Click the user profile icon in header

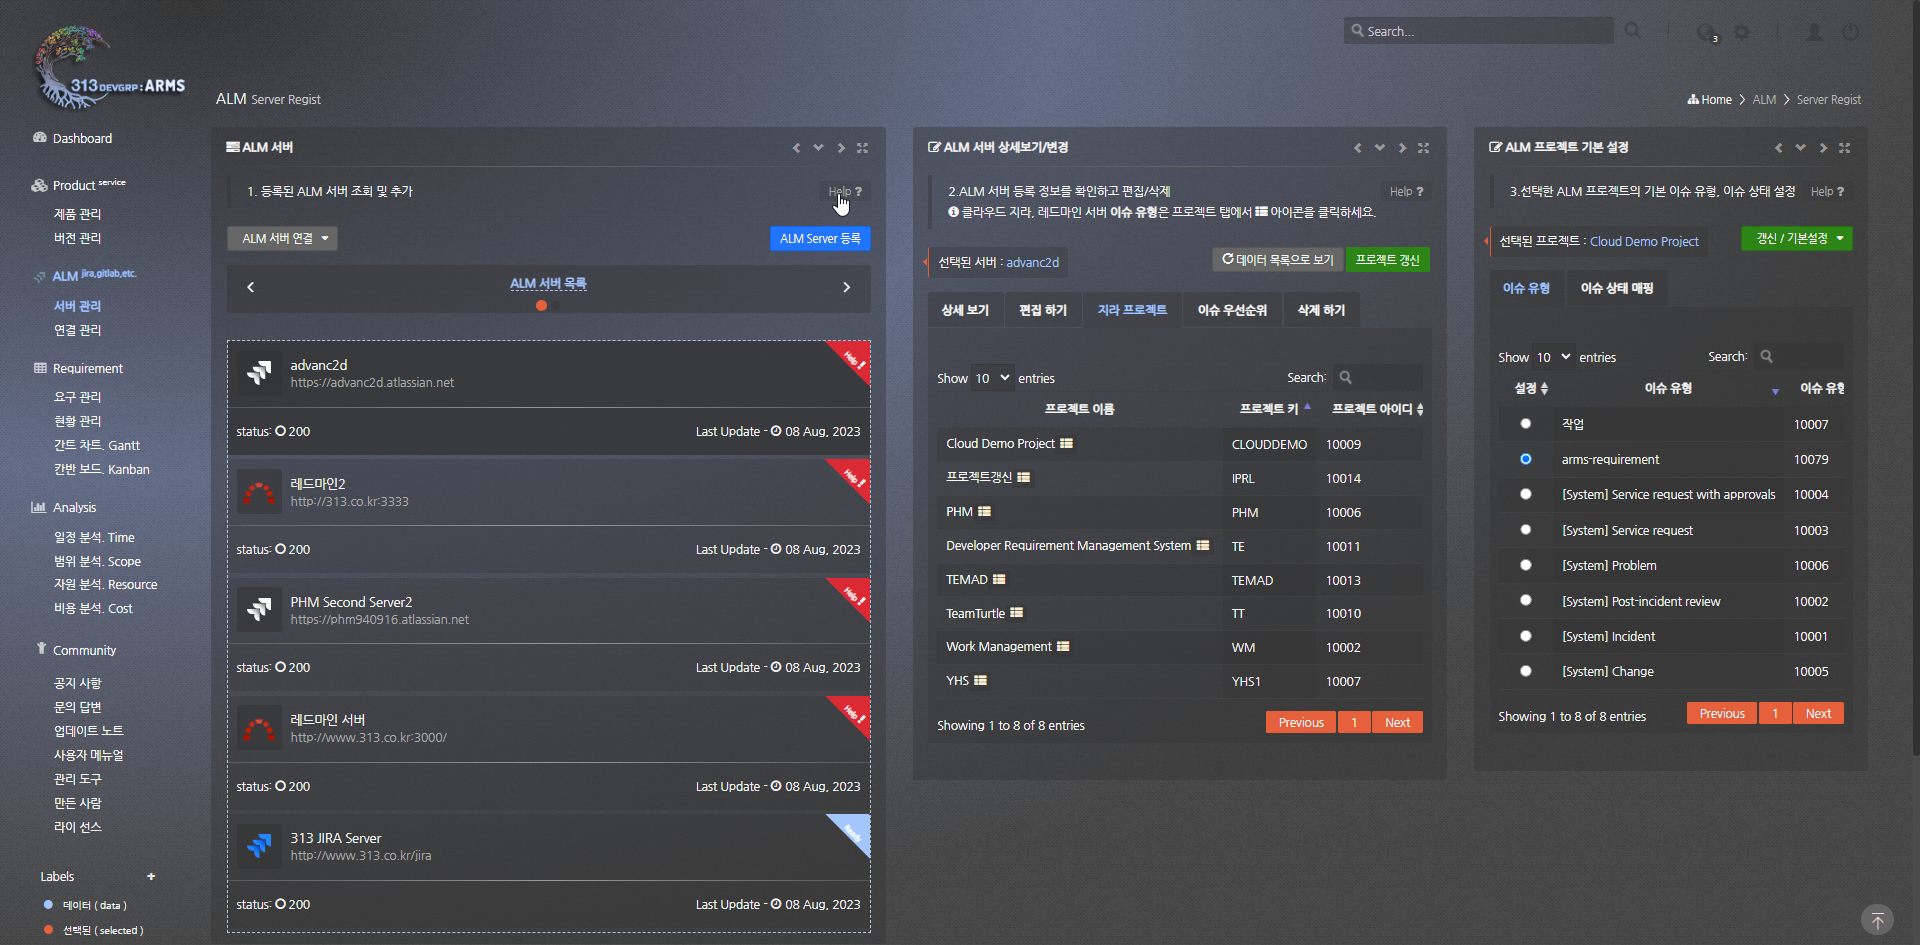click(x=1813, y=32)
